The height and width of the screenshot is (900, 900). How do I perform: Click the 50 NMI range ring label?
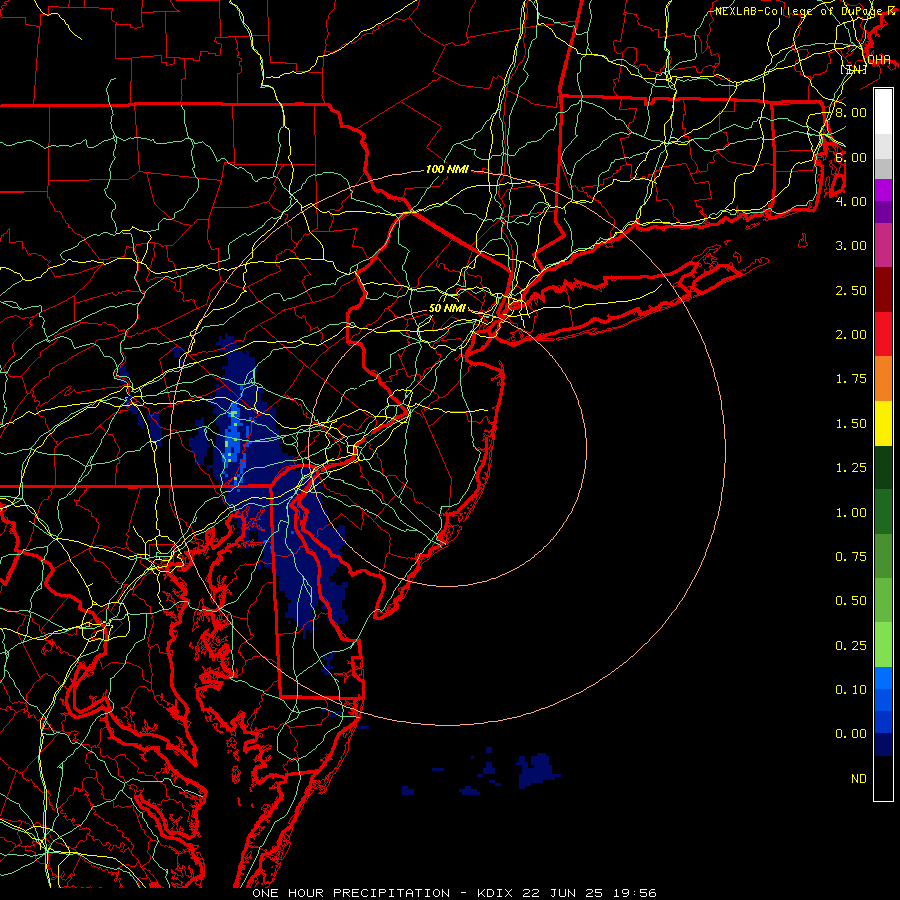(x=447, y=308)
